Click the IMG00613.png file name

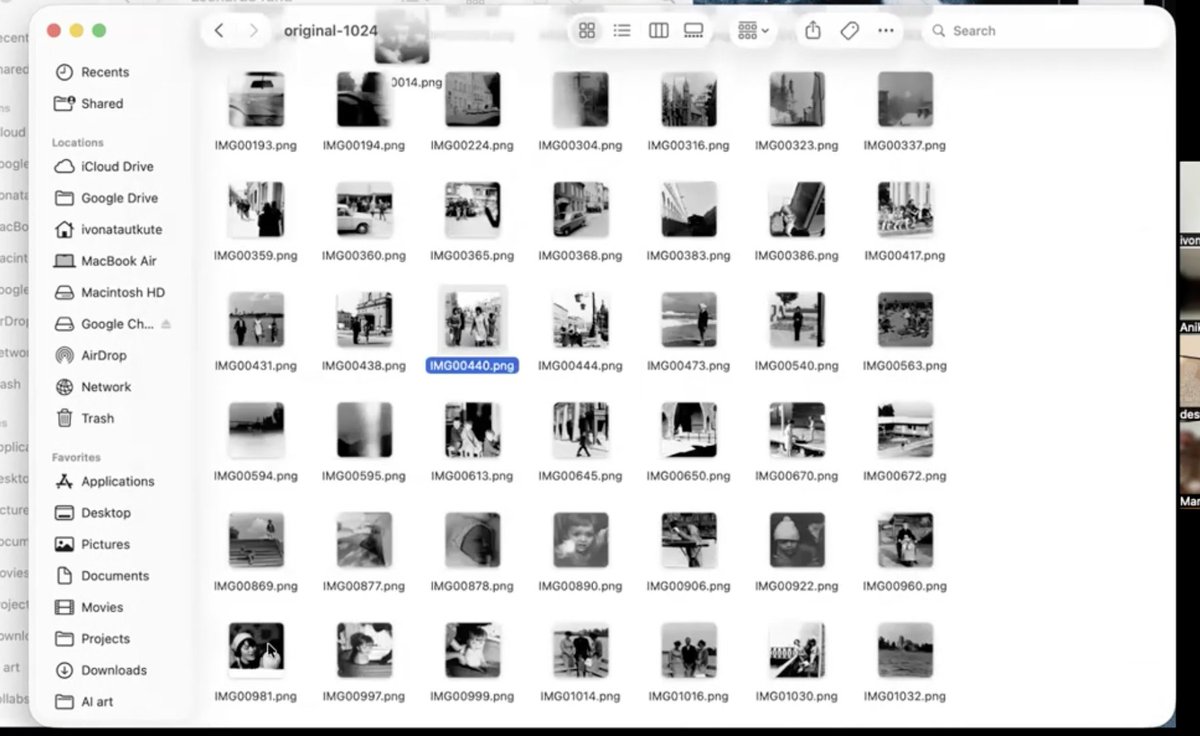472,476
